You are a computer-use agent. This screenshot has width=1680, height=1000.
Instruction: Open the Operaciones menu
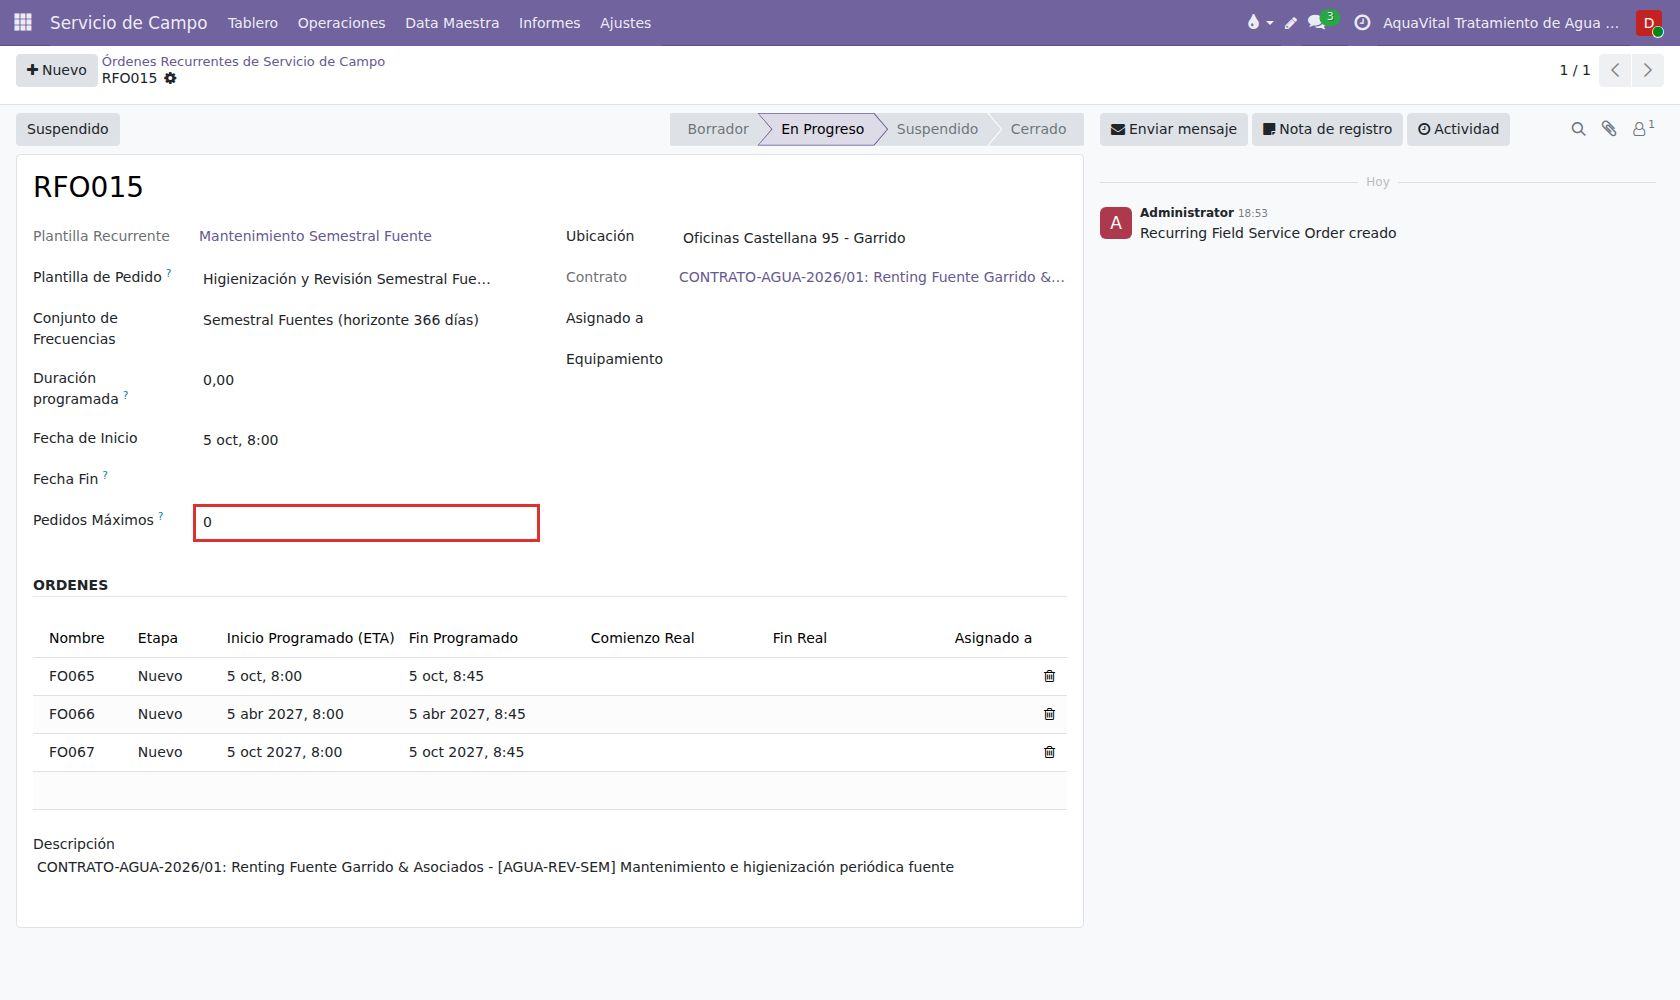click(x=341, y=22)
